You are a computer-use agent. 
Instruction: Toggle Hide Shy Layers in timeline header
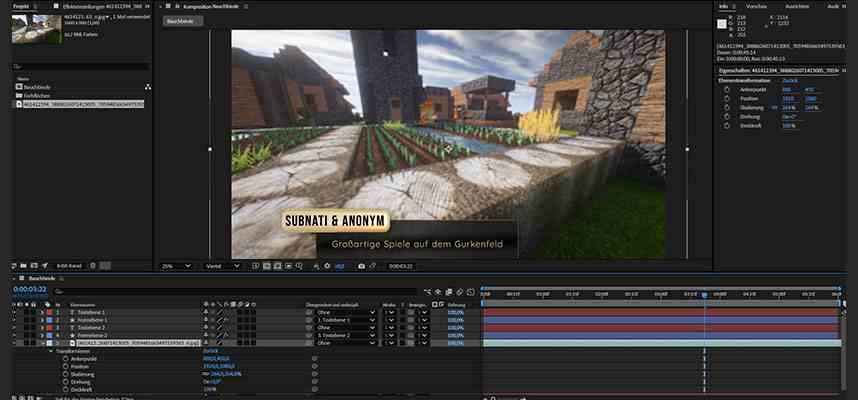click(x=438, y=292)
